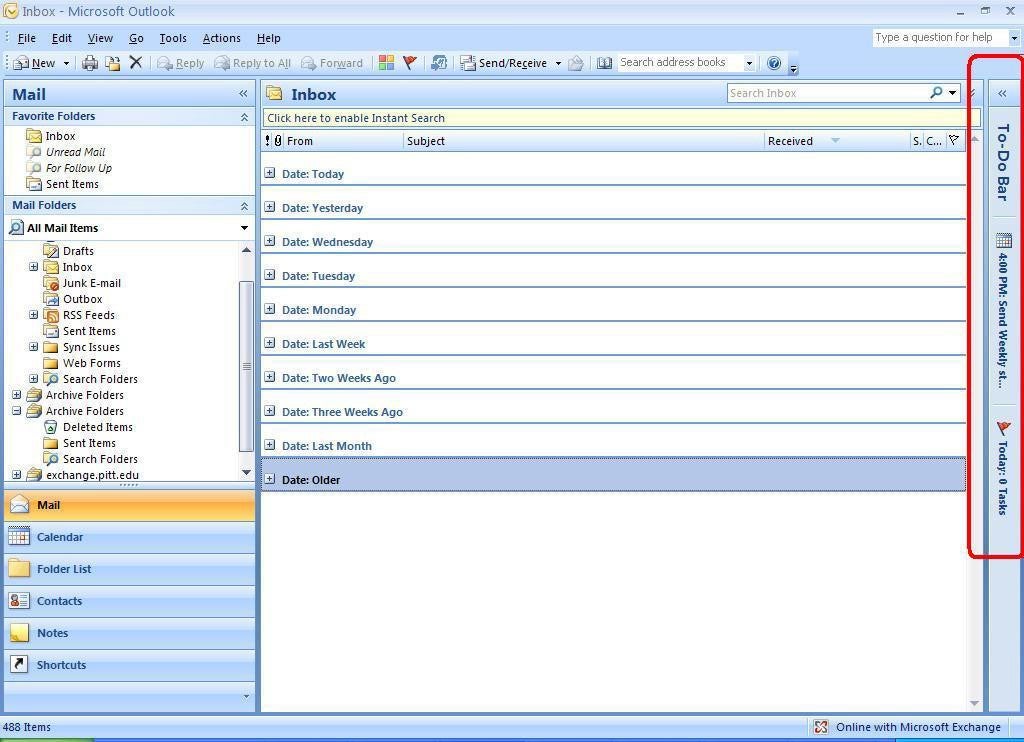Click the Reply to All button
The height and width of the screenshot is (742, 1024).
point(253,63)
